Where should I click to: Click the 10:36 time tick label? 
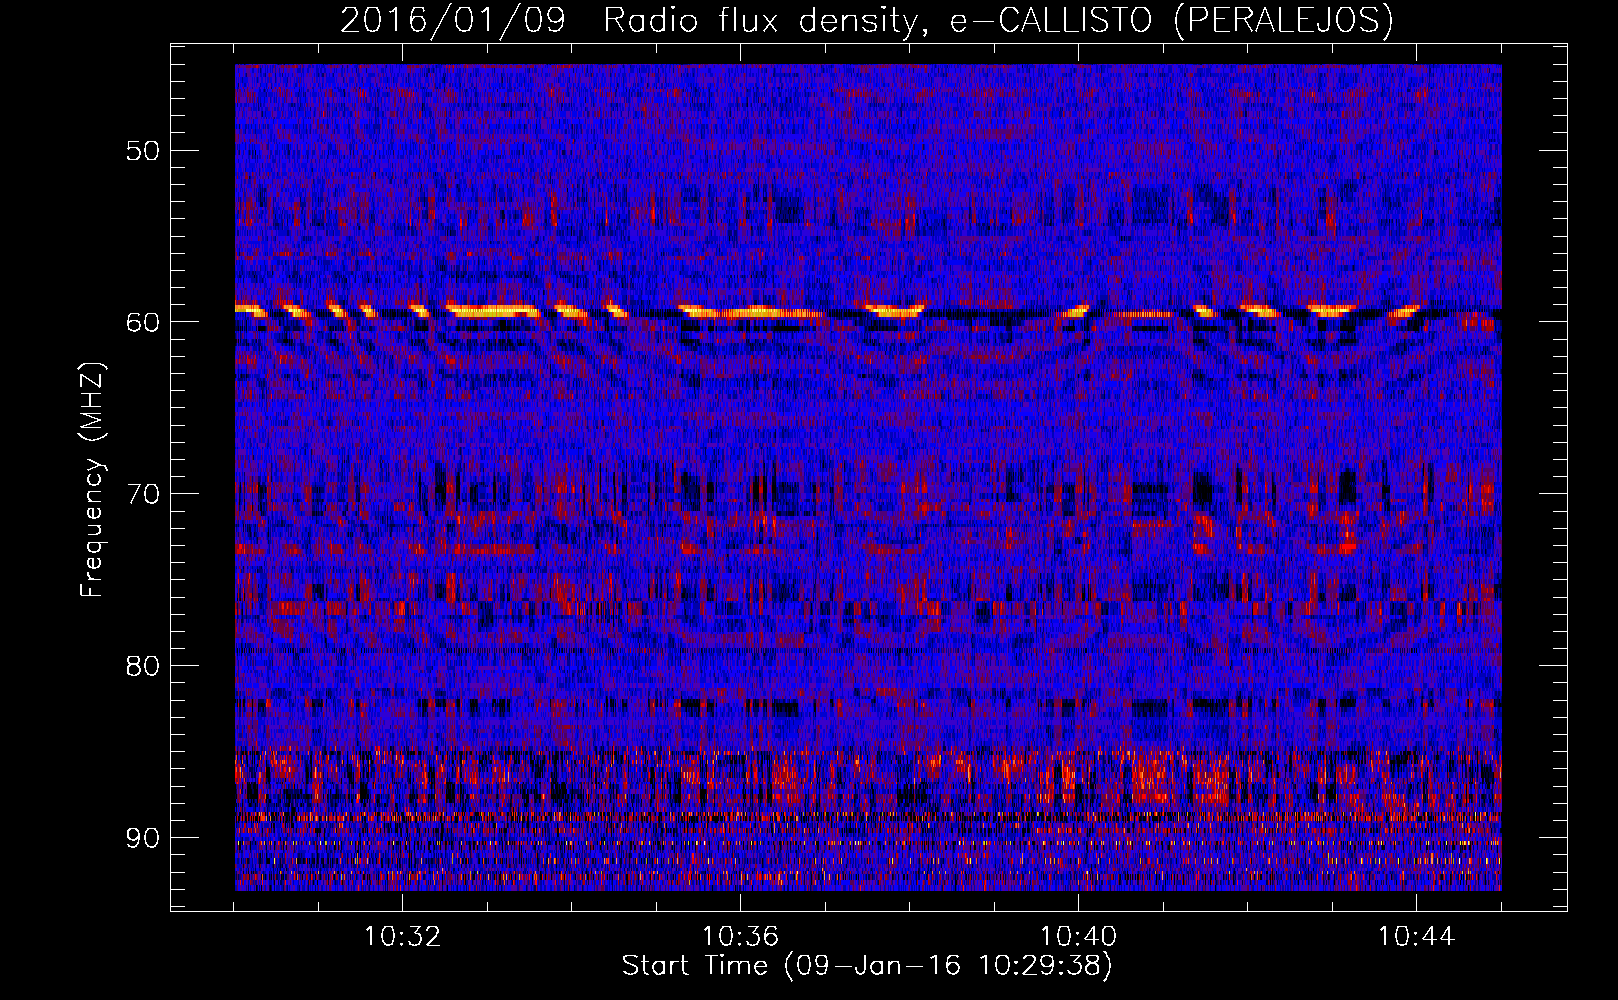[x=740, y=937]
